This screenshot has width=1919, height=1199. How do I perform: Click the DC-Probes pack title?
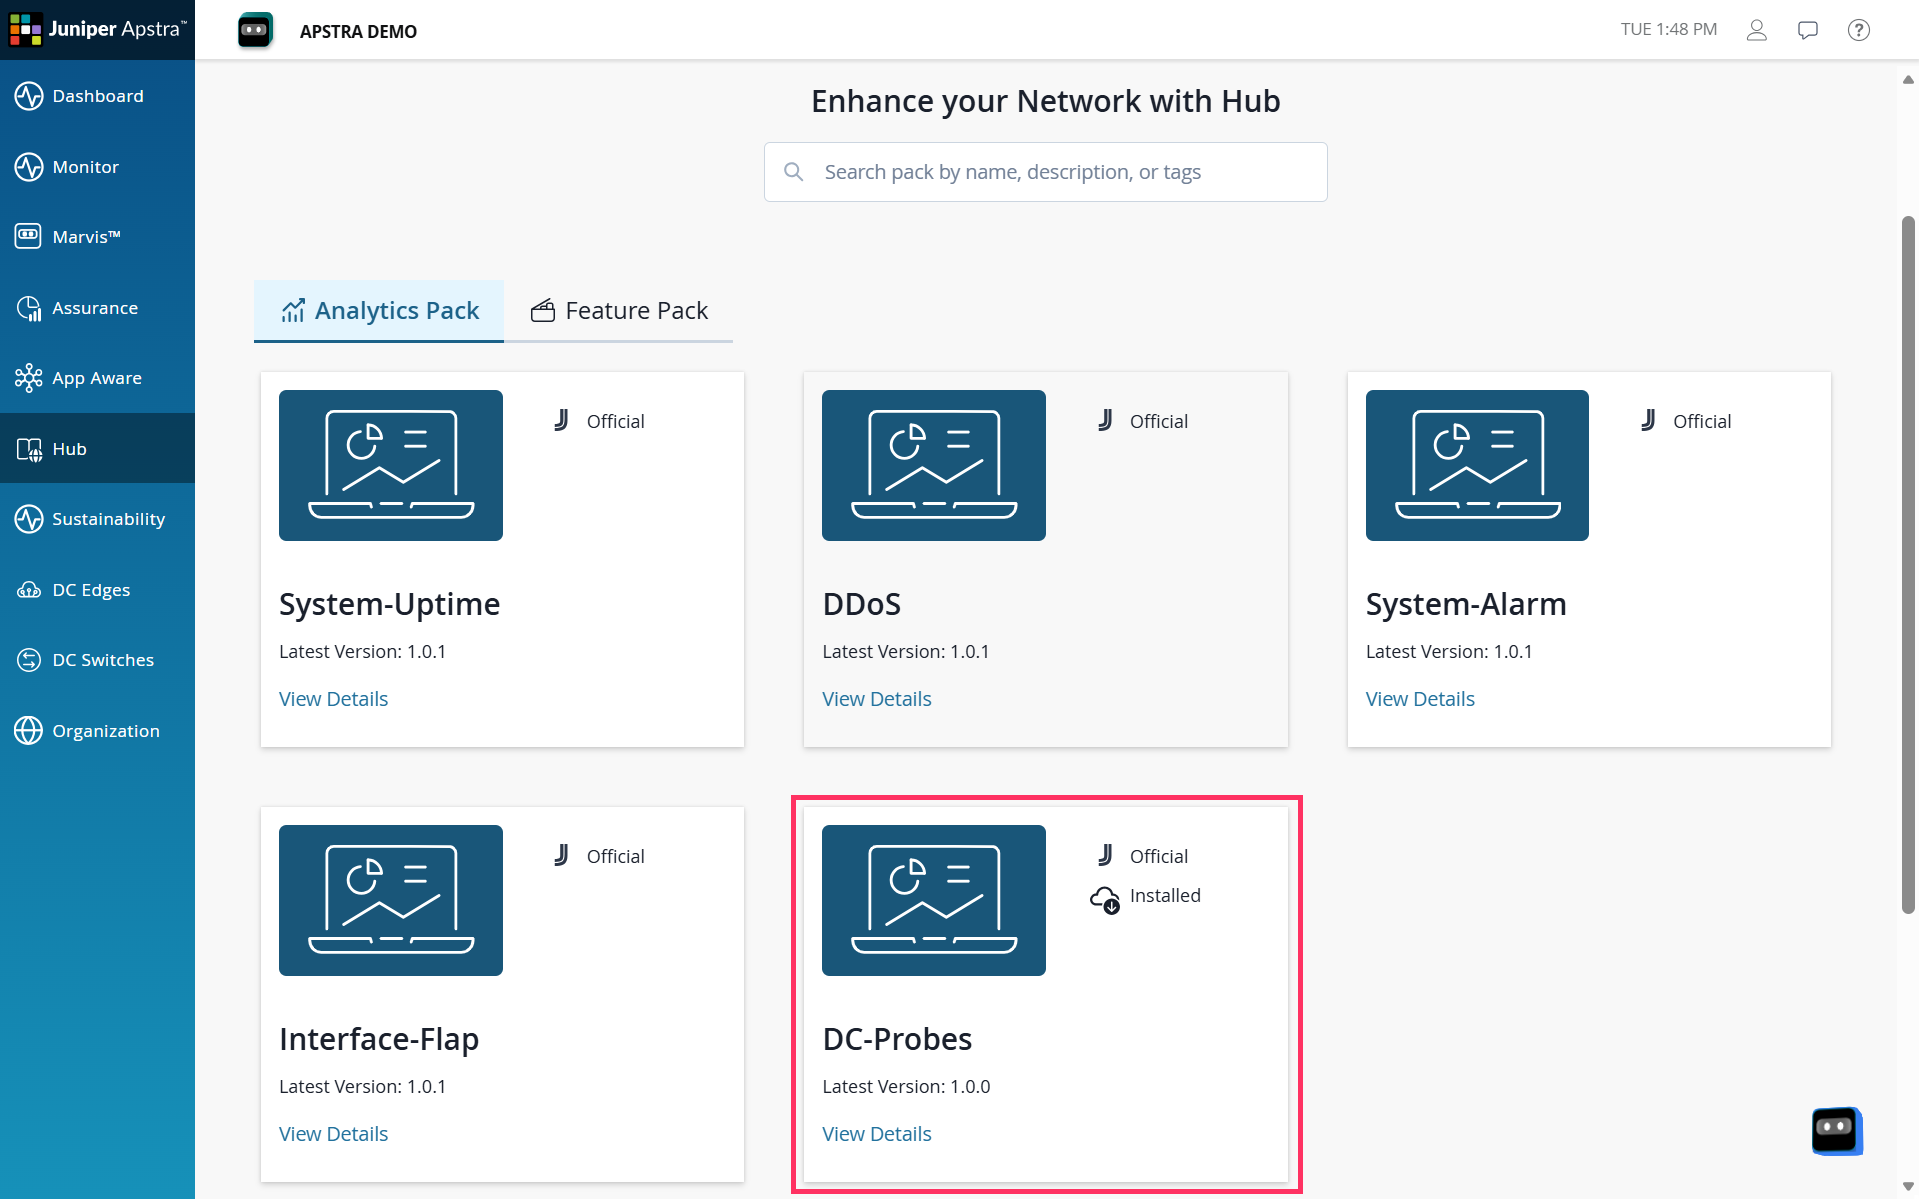click(x=897, y=1039)
